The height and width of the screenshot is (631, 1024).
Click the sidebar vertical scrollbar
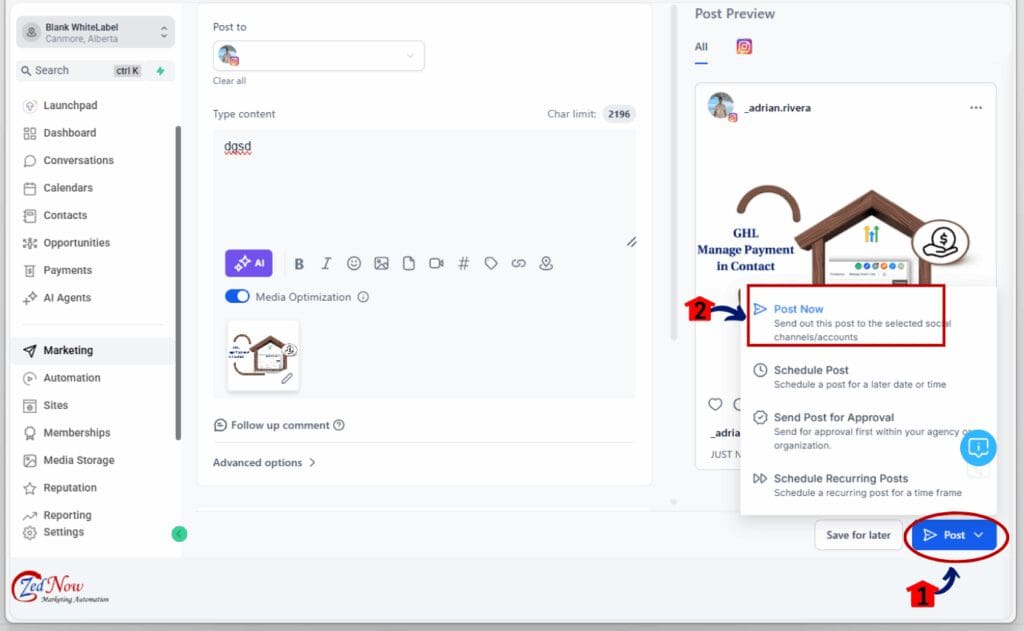click(x=178, y=283)
